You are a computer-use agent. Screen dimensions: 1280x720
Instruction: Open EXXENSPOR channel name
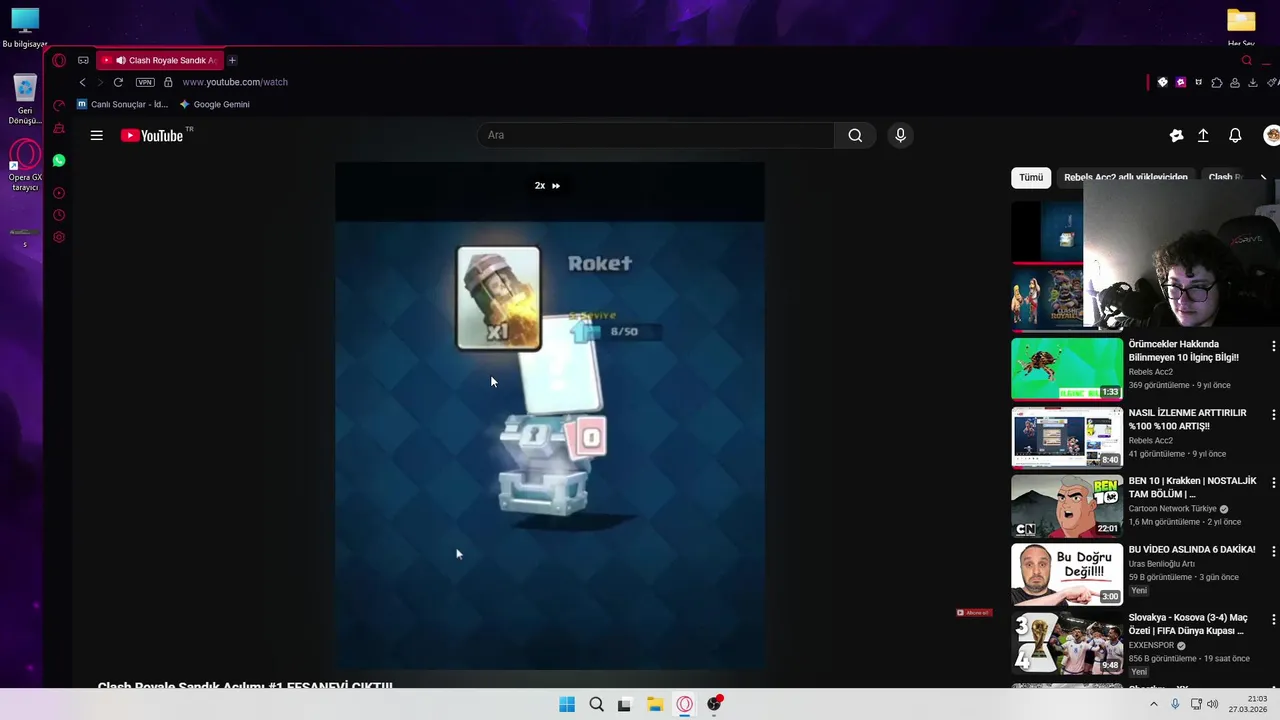click(x=1151, y=645)
